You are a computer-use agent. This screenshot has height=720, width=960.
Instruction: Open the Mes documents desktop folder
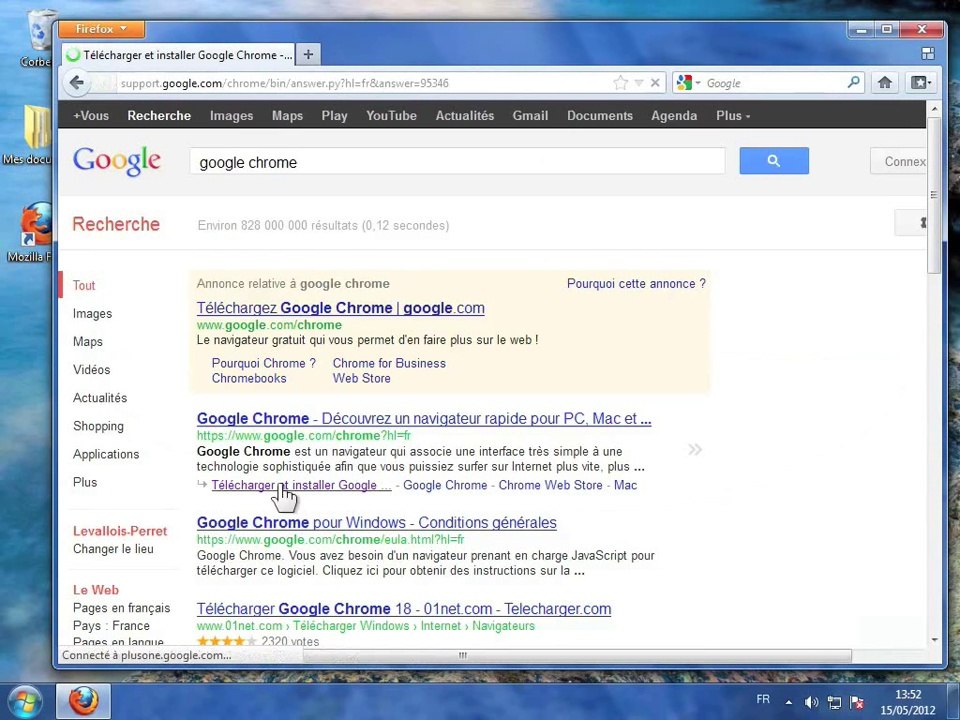[34, 135]
